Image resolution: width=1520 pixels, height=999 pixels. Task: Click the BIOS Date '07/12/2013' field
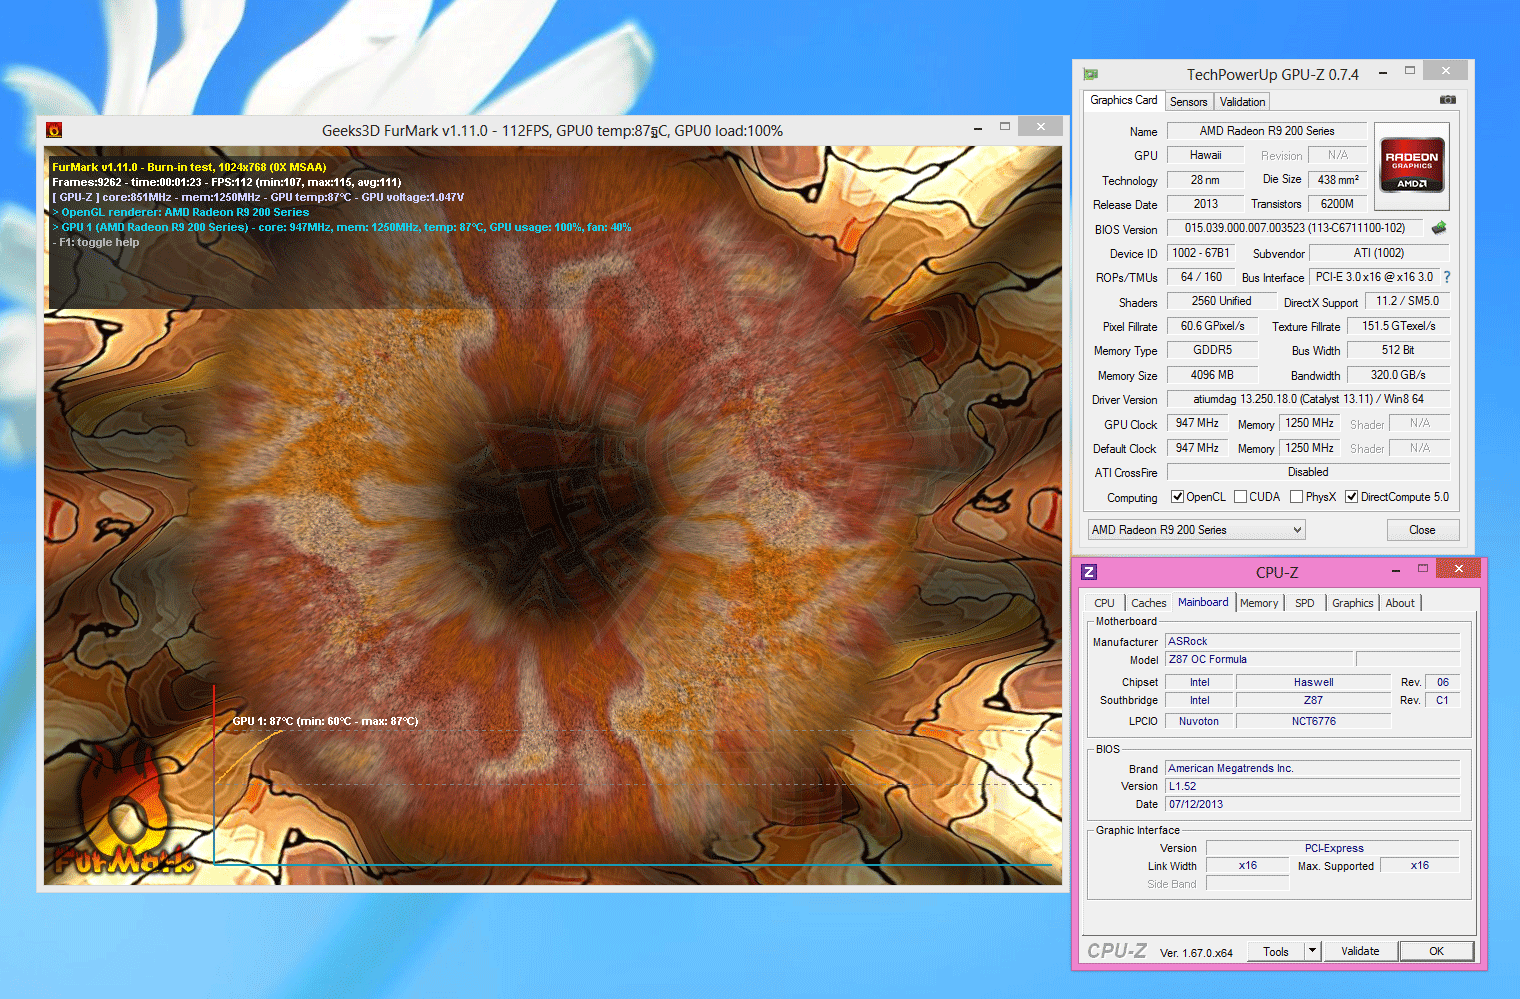1312,804
